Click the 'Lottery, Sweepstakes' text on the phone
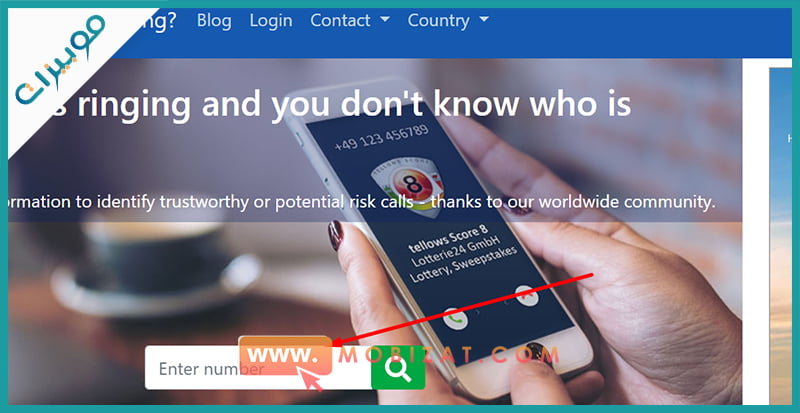800x413 pixels. pos(464,264)
